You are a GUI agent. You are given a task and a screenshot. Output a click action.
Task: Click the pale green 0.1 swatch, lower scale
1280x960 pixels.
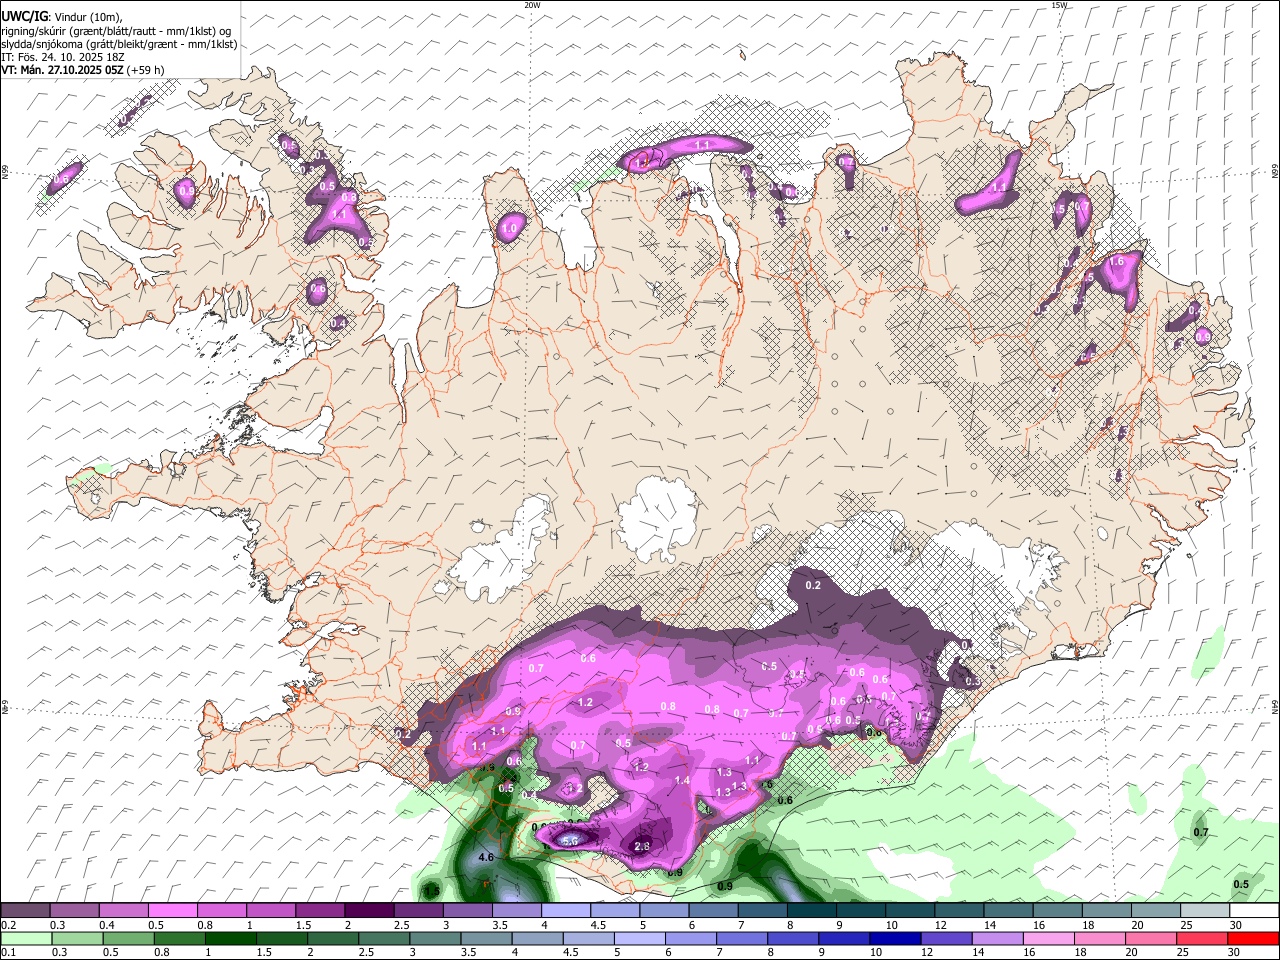[24, 938]
